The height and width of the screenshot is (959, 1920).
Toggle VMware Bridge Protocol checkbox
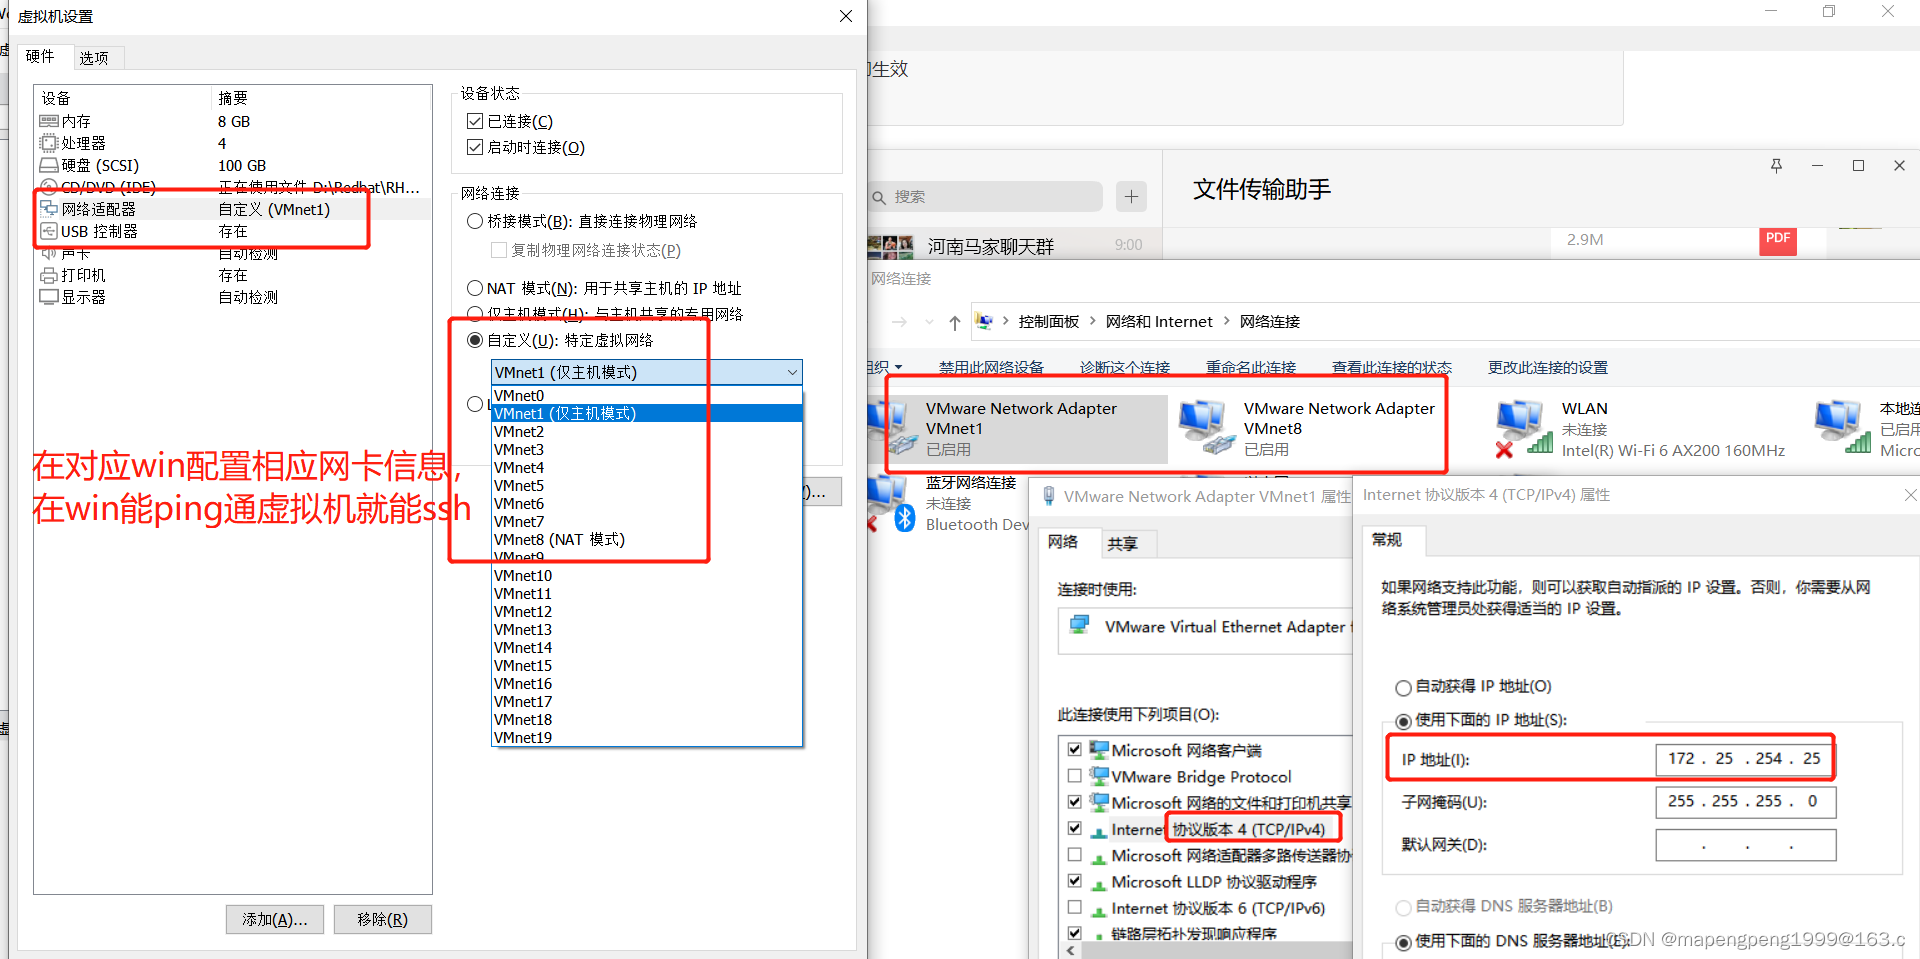coord(1074,776)
